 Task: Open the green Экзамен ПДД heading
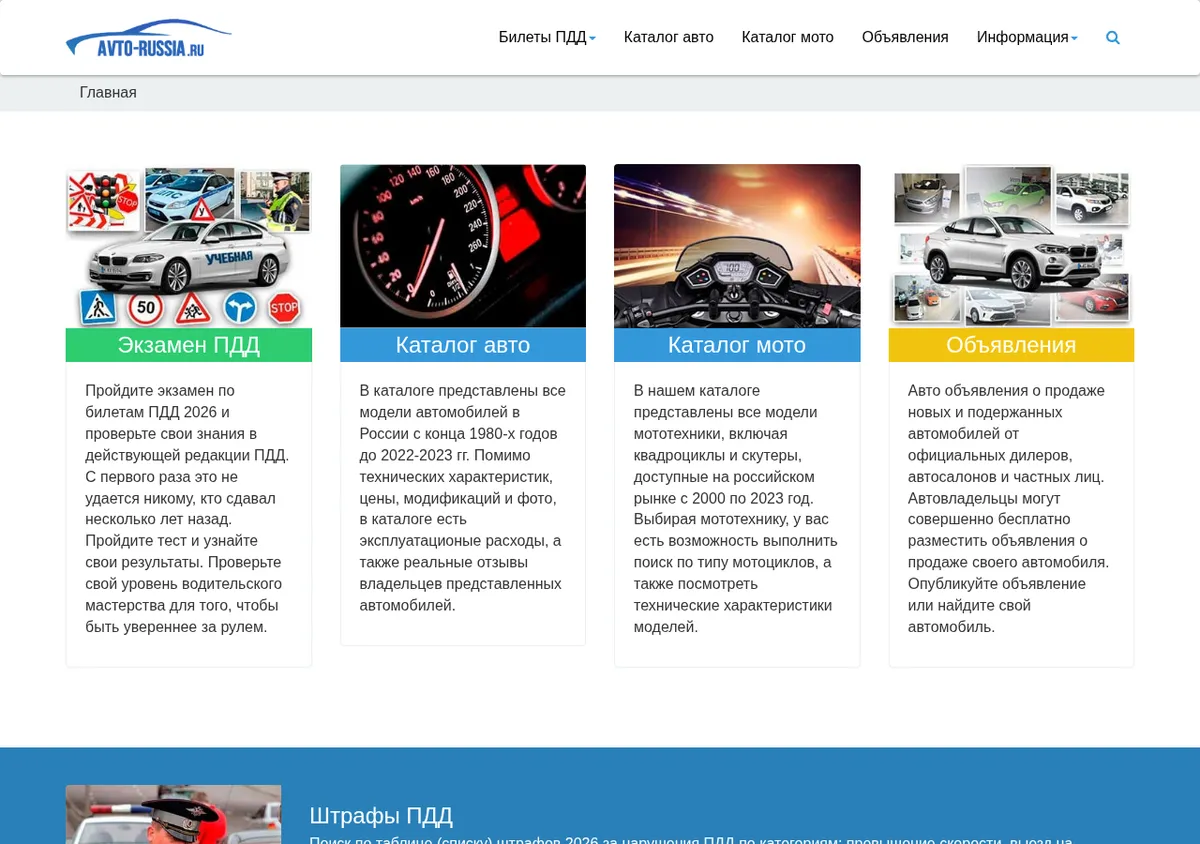[189, 345]
